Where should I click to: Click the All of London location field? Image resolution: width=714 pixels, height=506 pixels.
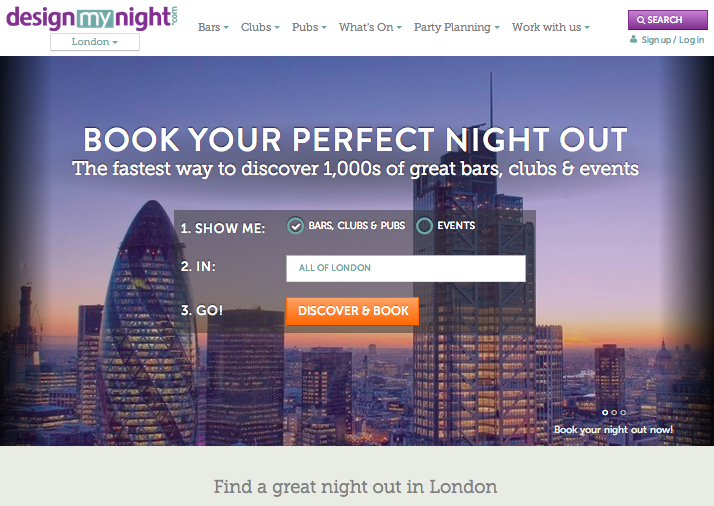406,268
